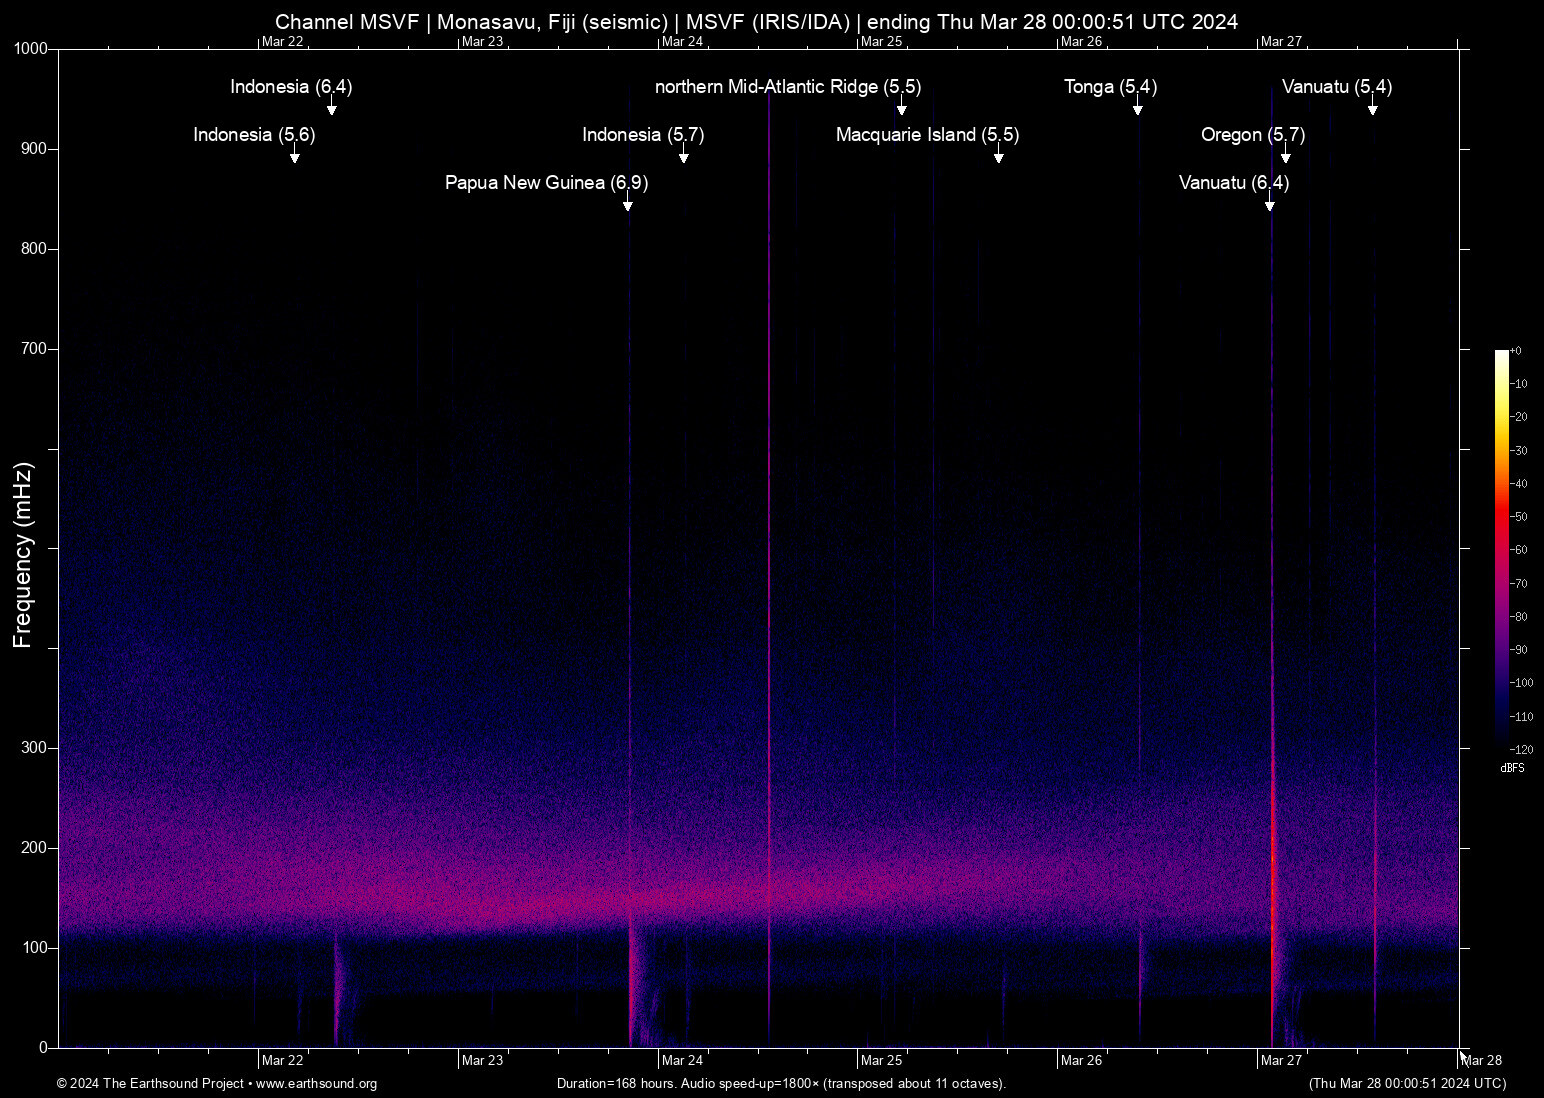Click the arrow beneath Indonesia (5.6) label
Image resolution: width=1544 pixels, height=1098 pixels.
295,155
